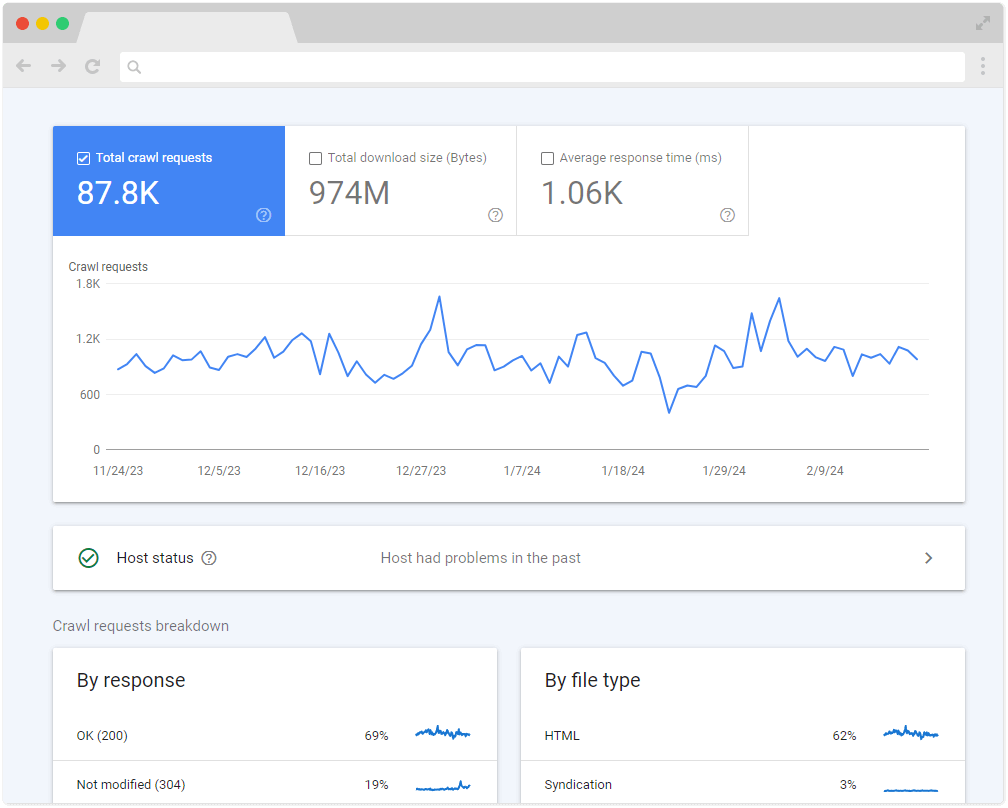Click the 11/24/23 date label on chart axis
The height and width of the screenshot is (808, 1008).
[118, 471]
